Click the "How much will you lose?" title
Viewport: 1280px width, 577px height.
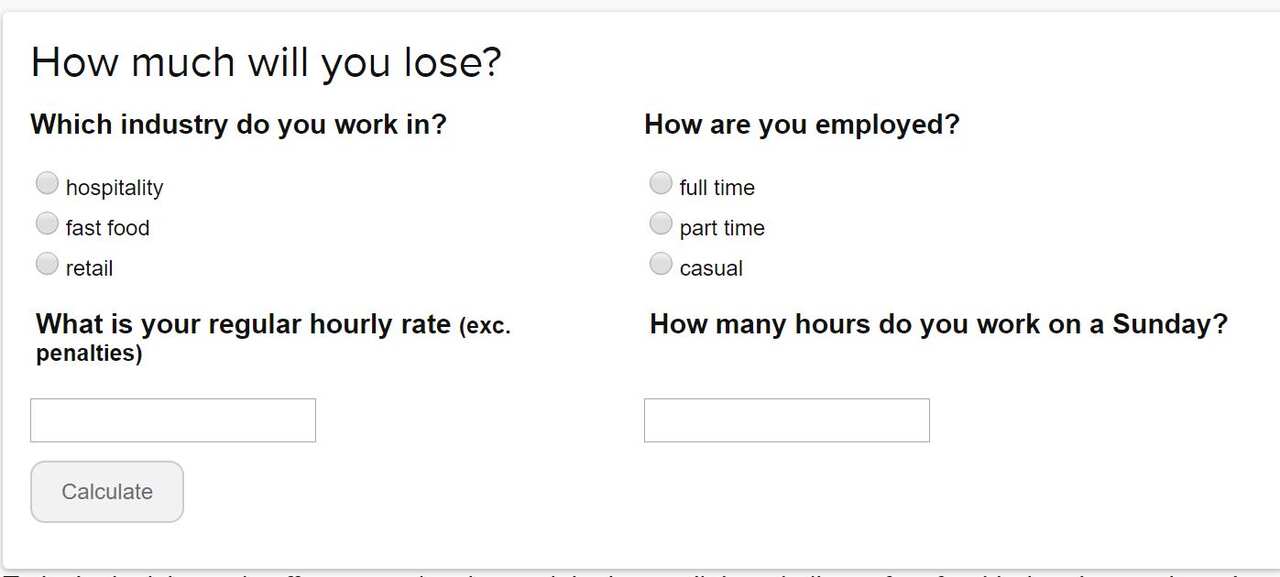click(x=266, y=62)
